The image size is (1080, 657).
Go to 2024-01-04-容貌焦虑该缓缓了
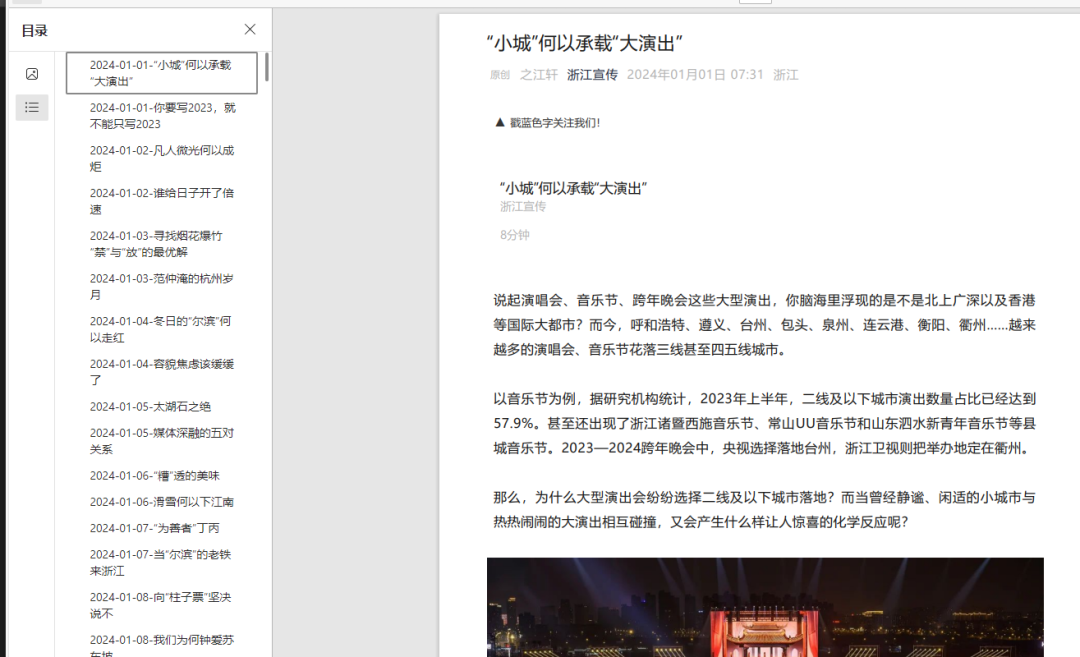[162, 372]
